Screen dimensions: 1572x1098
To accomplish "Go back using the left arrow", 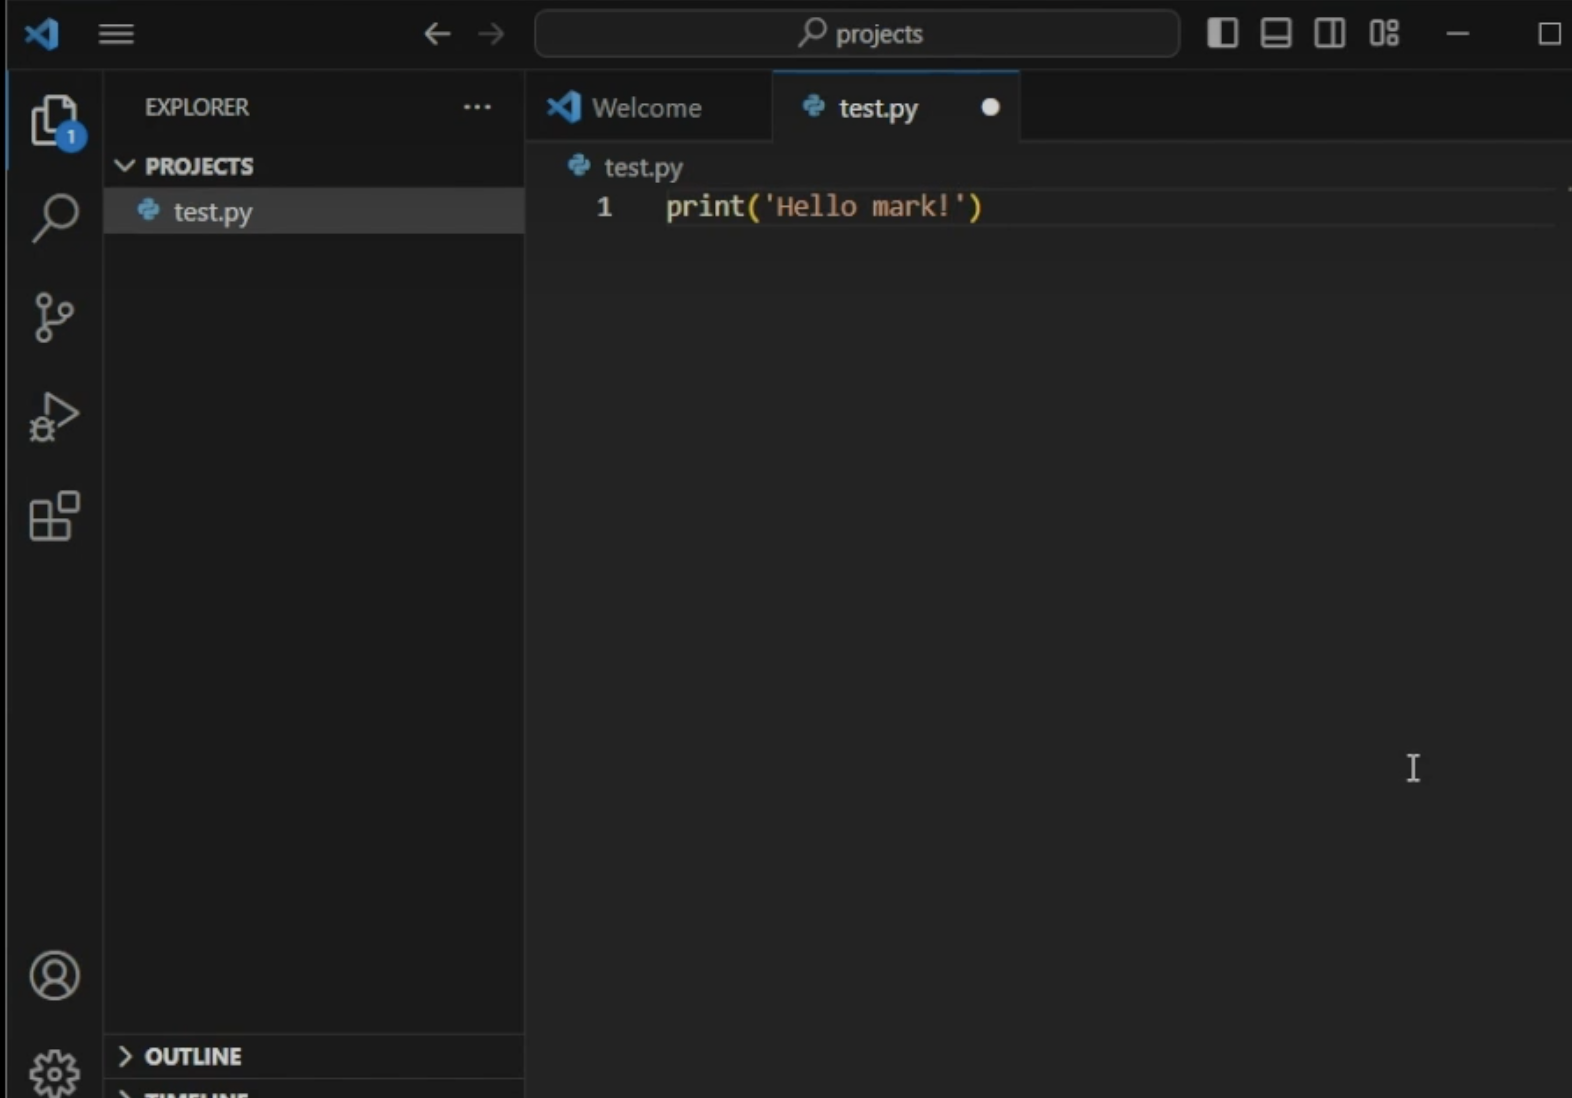I will 437,34.
